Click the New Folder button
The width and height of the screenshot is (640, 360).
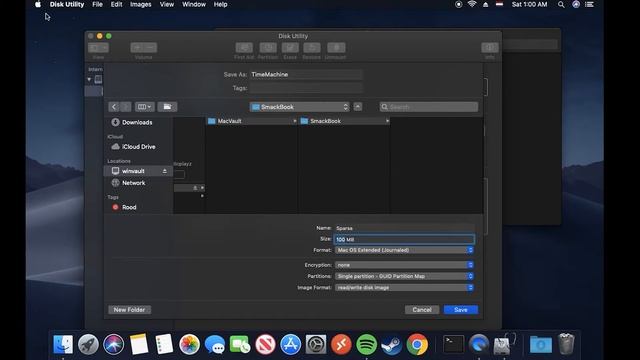tap(129, 310)
